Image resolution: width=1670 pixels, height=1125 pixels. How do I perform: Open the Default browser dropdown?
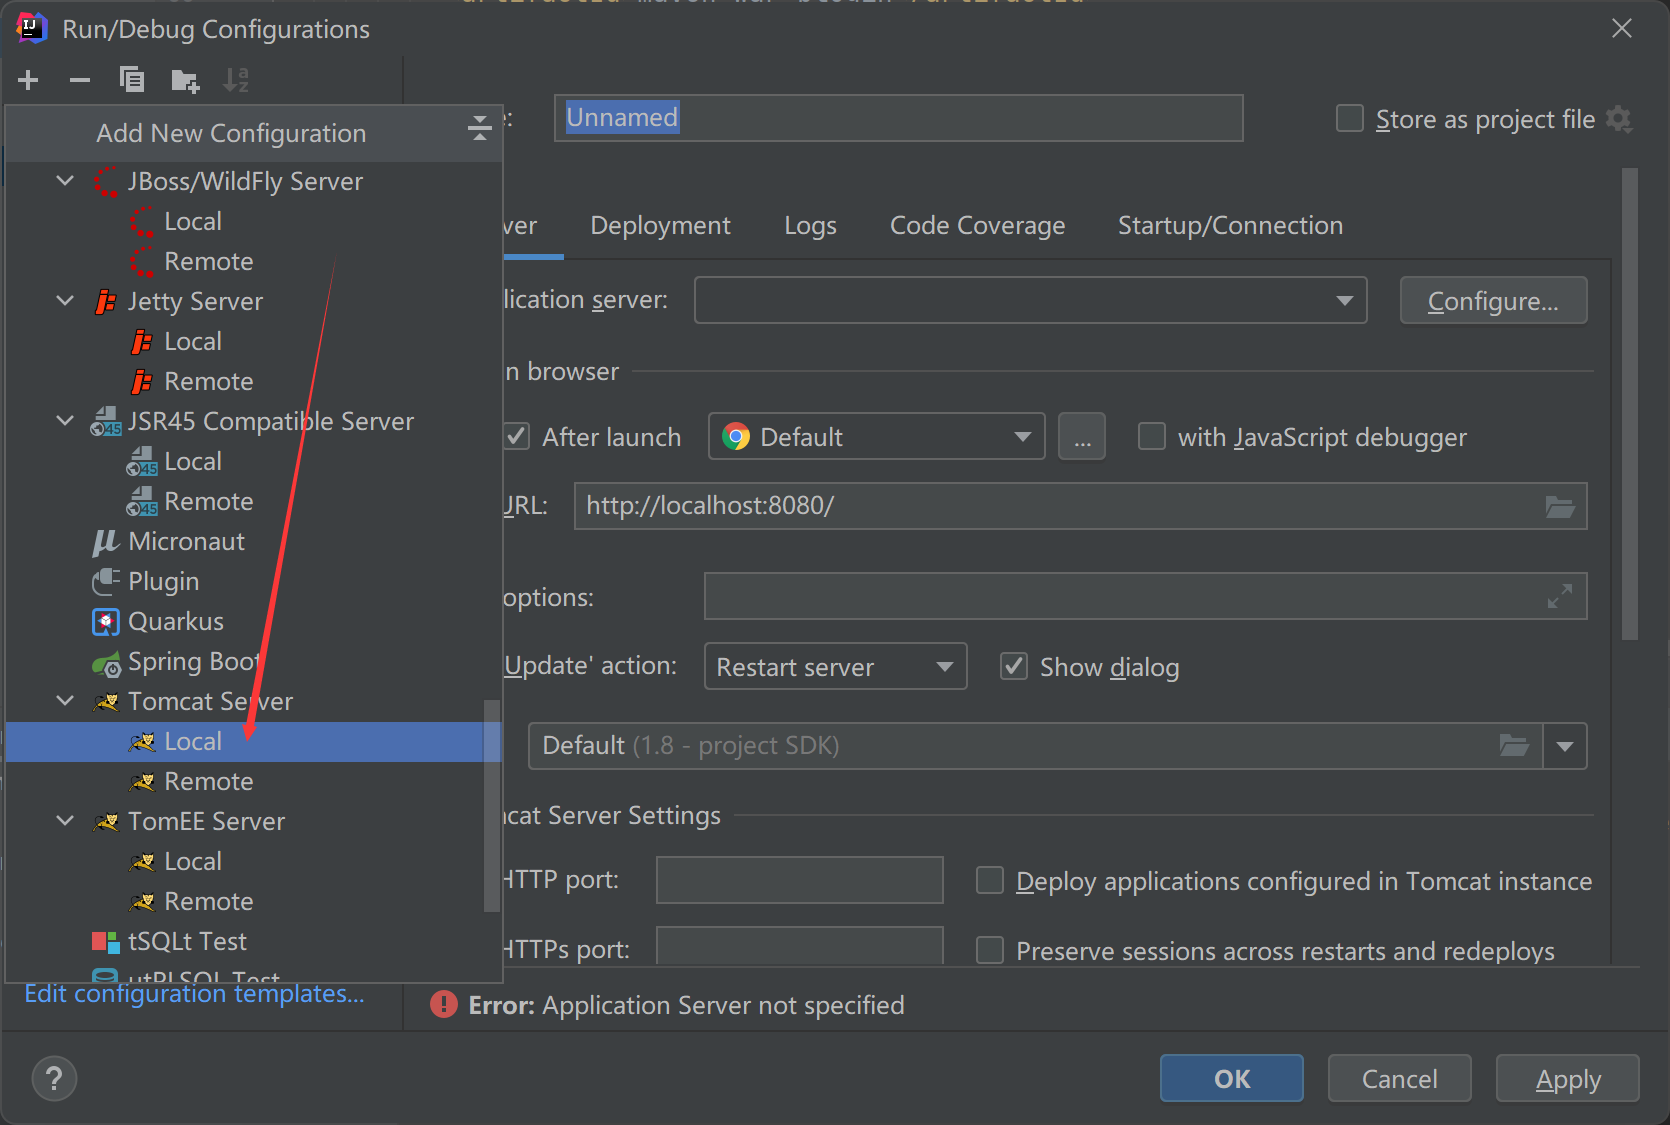pos(877,436)
